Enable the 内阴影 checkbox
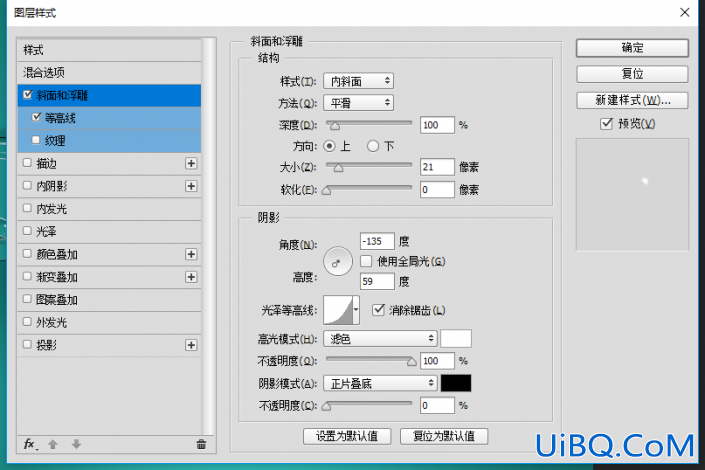 point(27,185)
